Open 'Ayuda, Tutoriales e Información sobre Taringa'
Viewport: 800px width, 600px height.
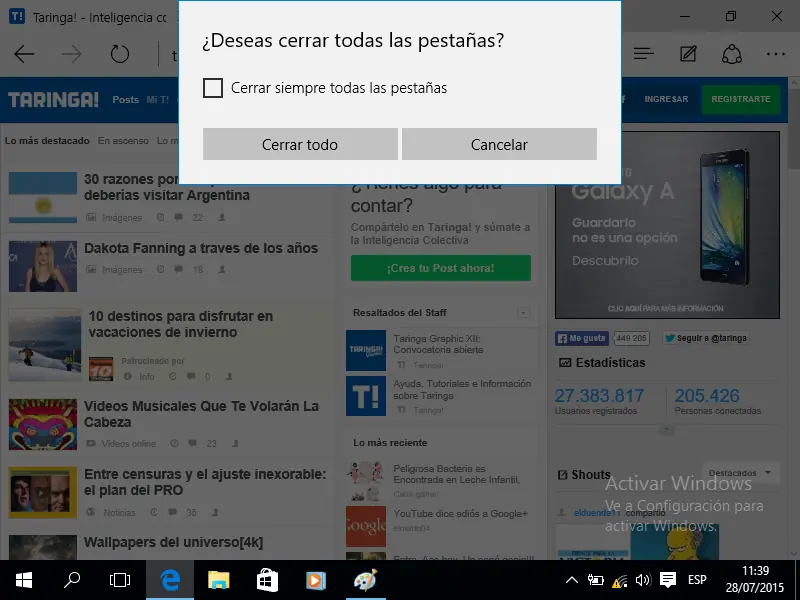(462, 389)
